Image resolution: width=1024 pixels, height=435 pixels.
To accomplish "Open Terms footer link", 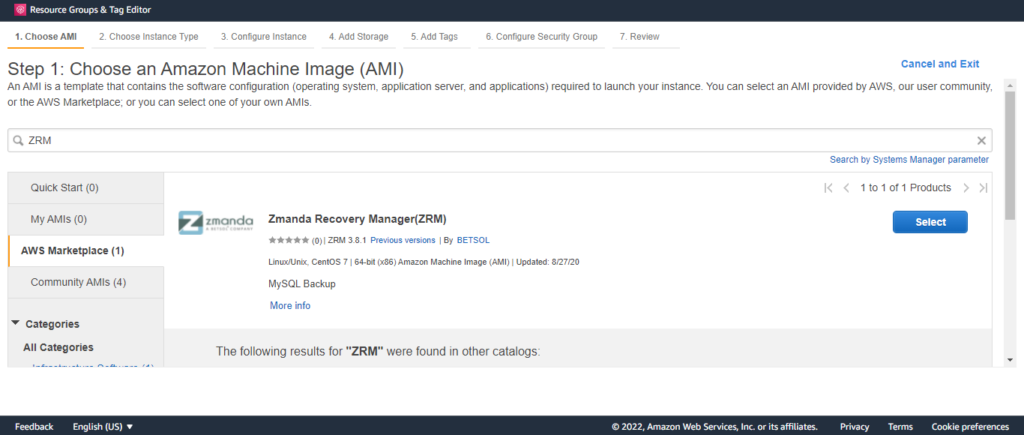I will pos(900,427).
